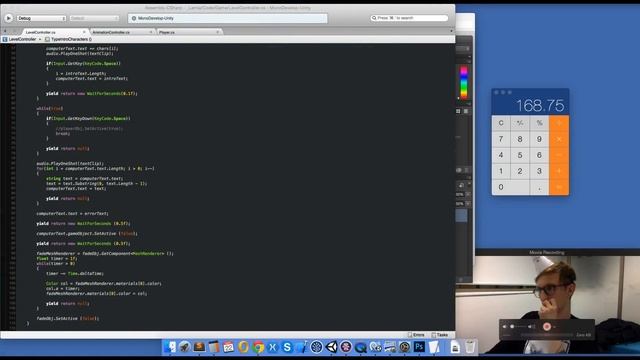
Task: Open Finder from the Dock
Action: 170,347
